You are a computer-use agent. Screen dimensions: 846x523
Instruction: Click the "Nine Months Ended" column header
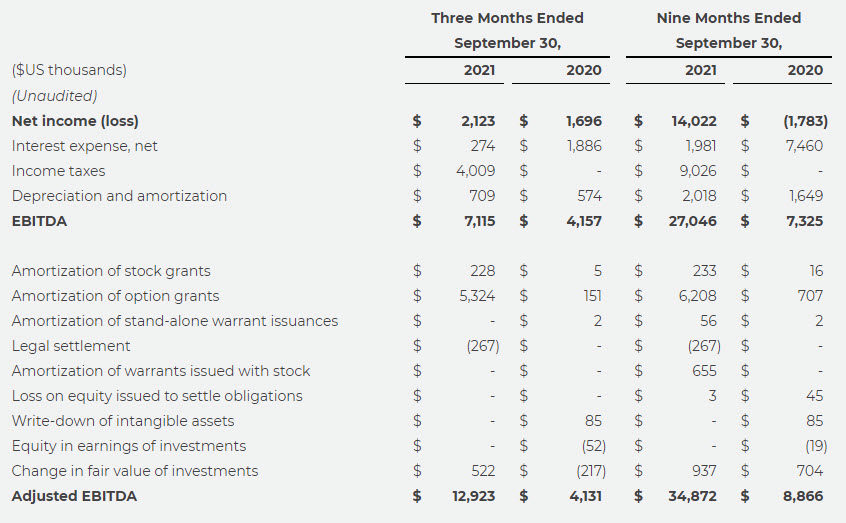coord(728,18)
